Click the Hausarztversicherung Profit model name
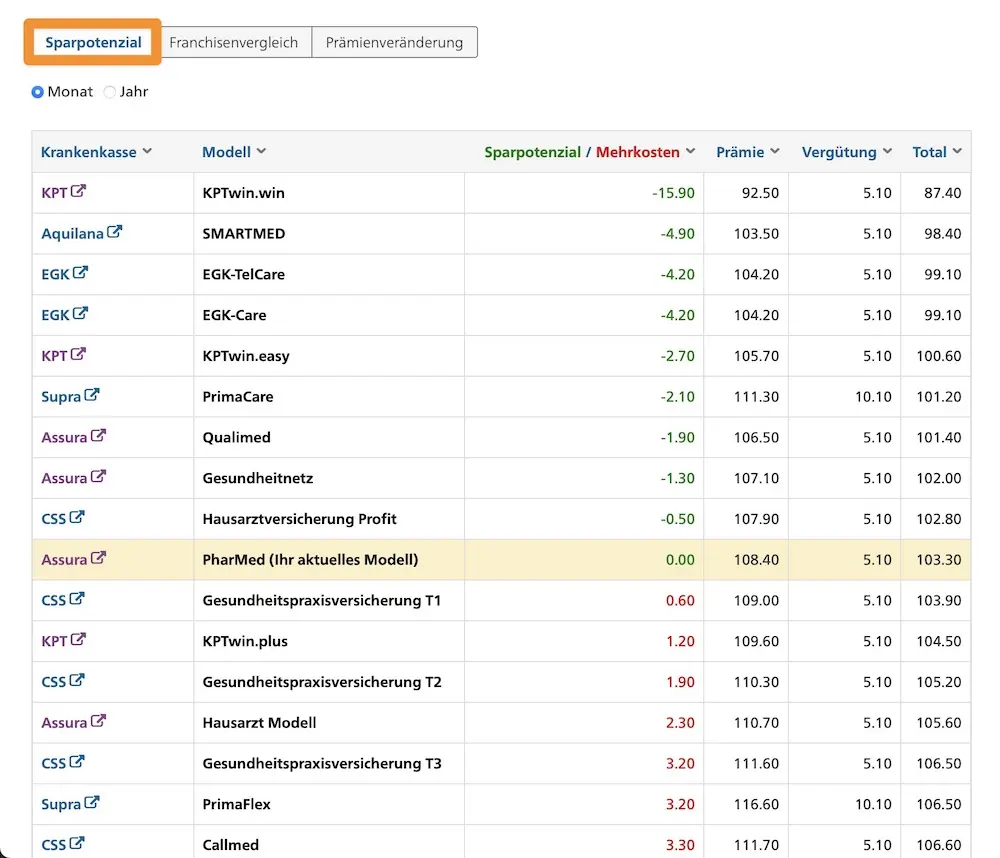Viewport: 1000px width, 858px height. (x=300, y=519)
